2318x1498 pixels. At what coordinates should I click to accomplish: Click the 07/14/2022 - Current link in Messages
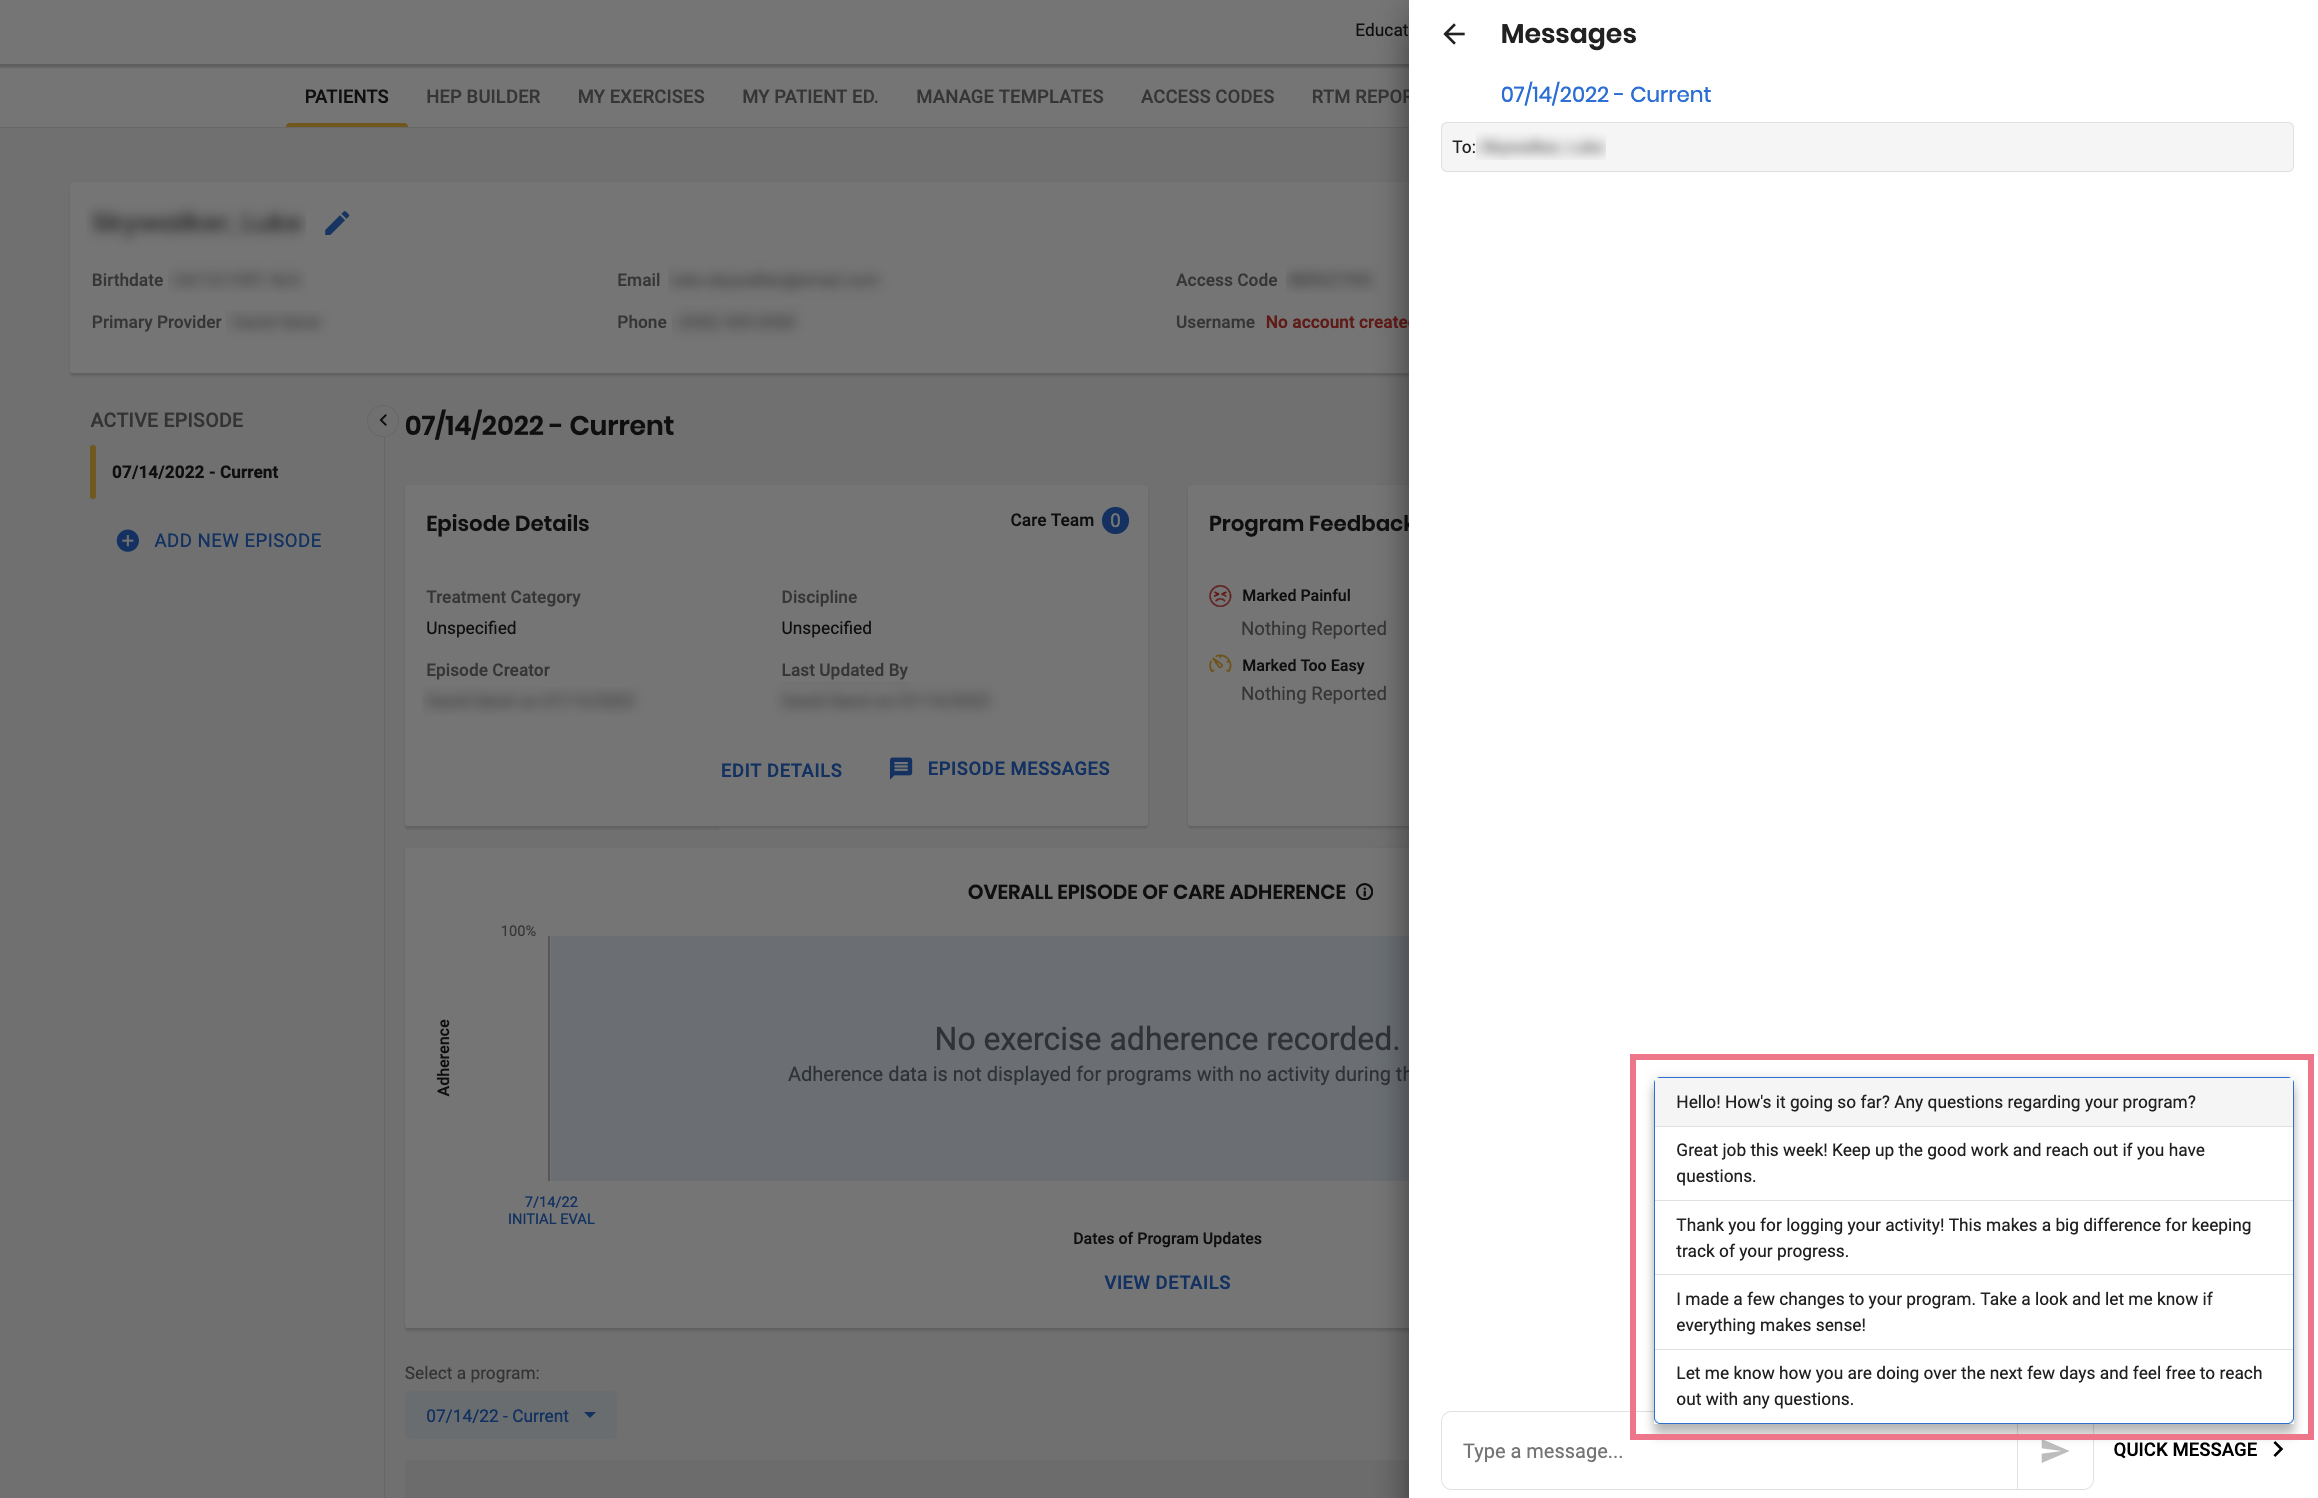1605,94
